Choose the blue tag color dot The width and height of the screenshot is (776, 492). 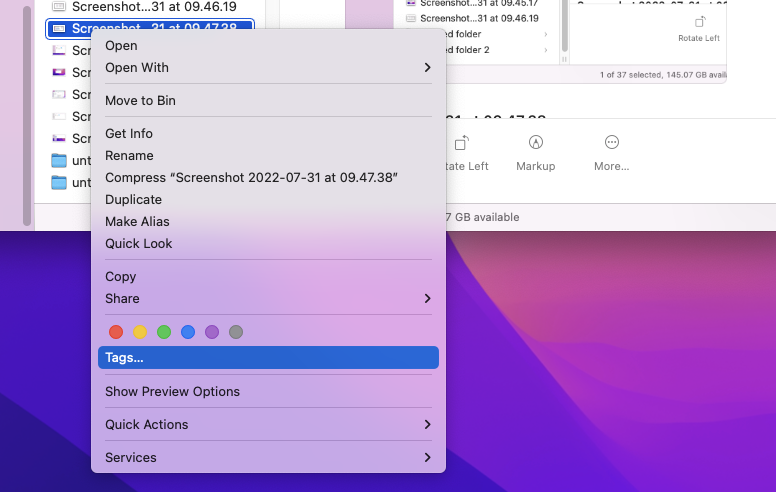point(188,332)
